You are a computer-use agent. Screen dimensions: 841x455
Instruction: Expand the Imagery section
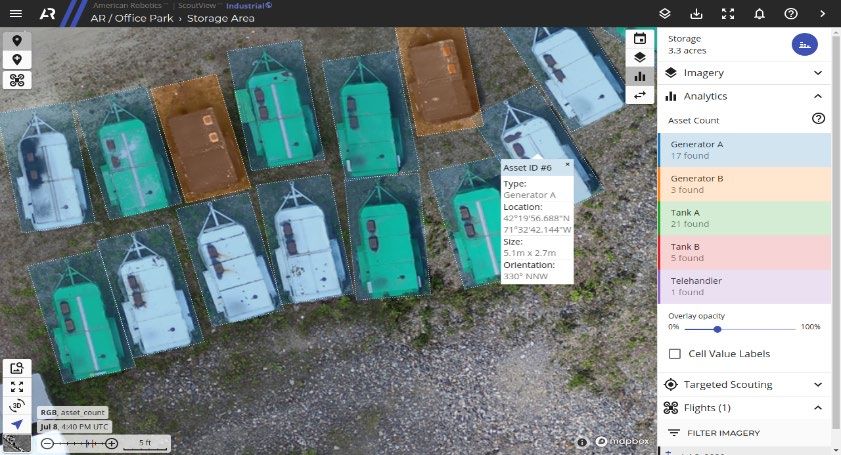pos(743,73)
